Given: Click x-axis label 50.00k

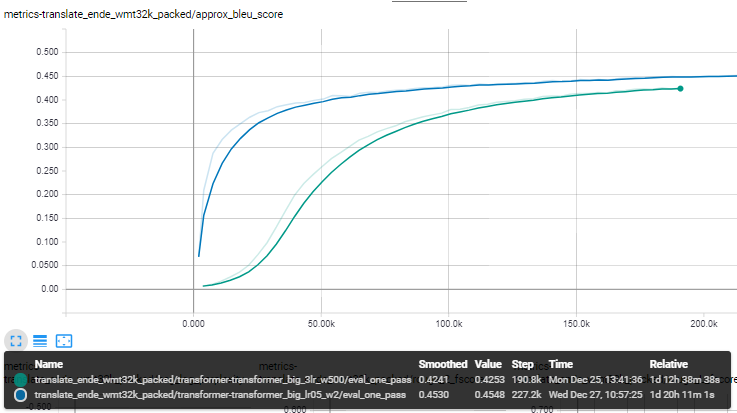Looking at the screenshot, I should point(321,324).
